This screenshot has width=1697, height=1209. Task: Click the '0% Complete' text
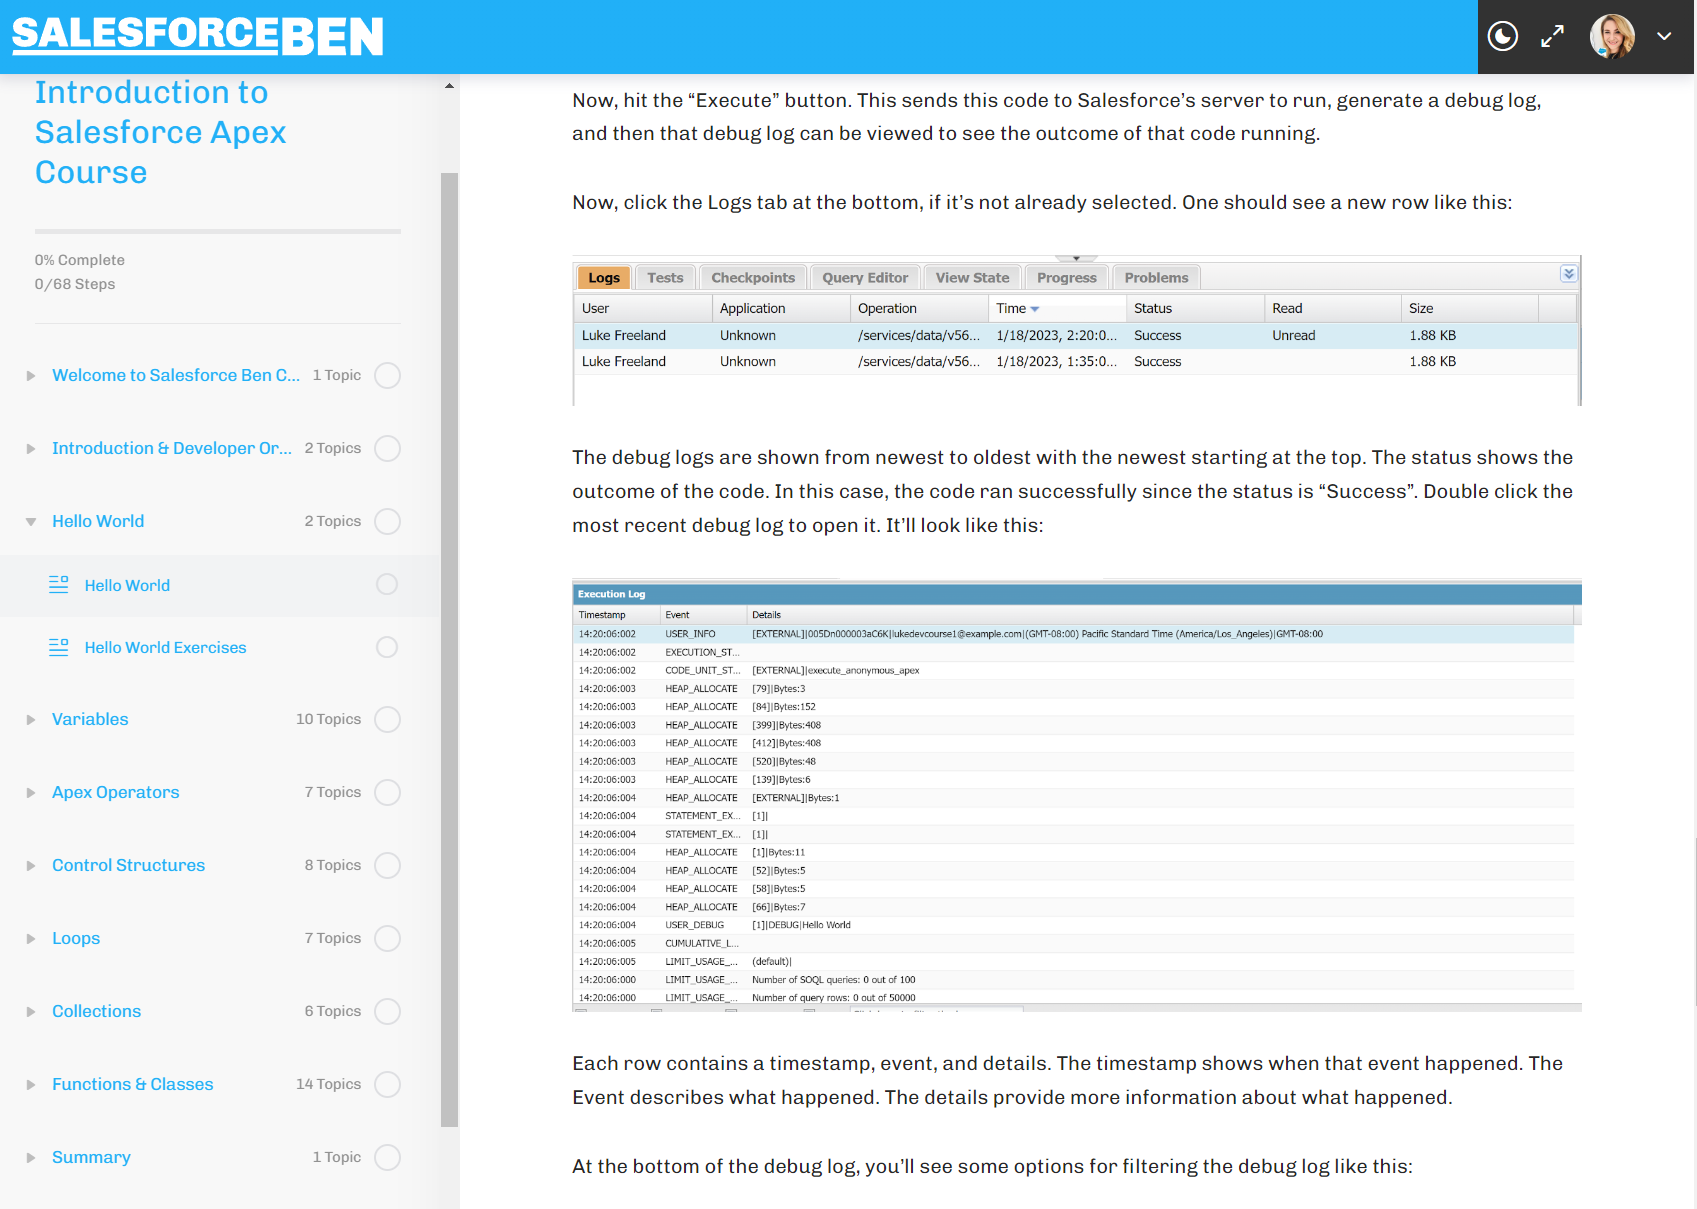pos(80,260)
